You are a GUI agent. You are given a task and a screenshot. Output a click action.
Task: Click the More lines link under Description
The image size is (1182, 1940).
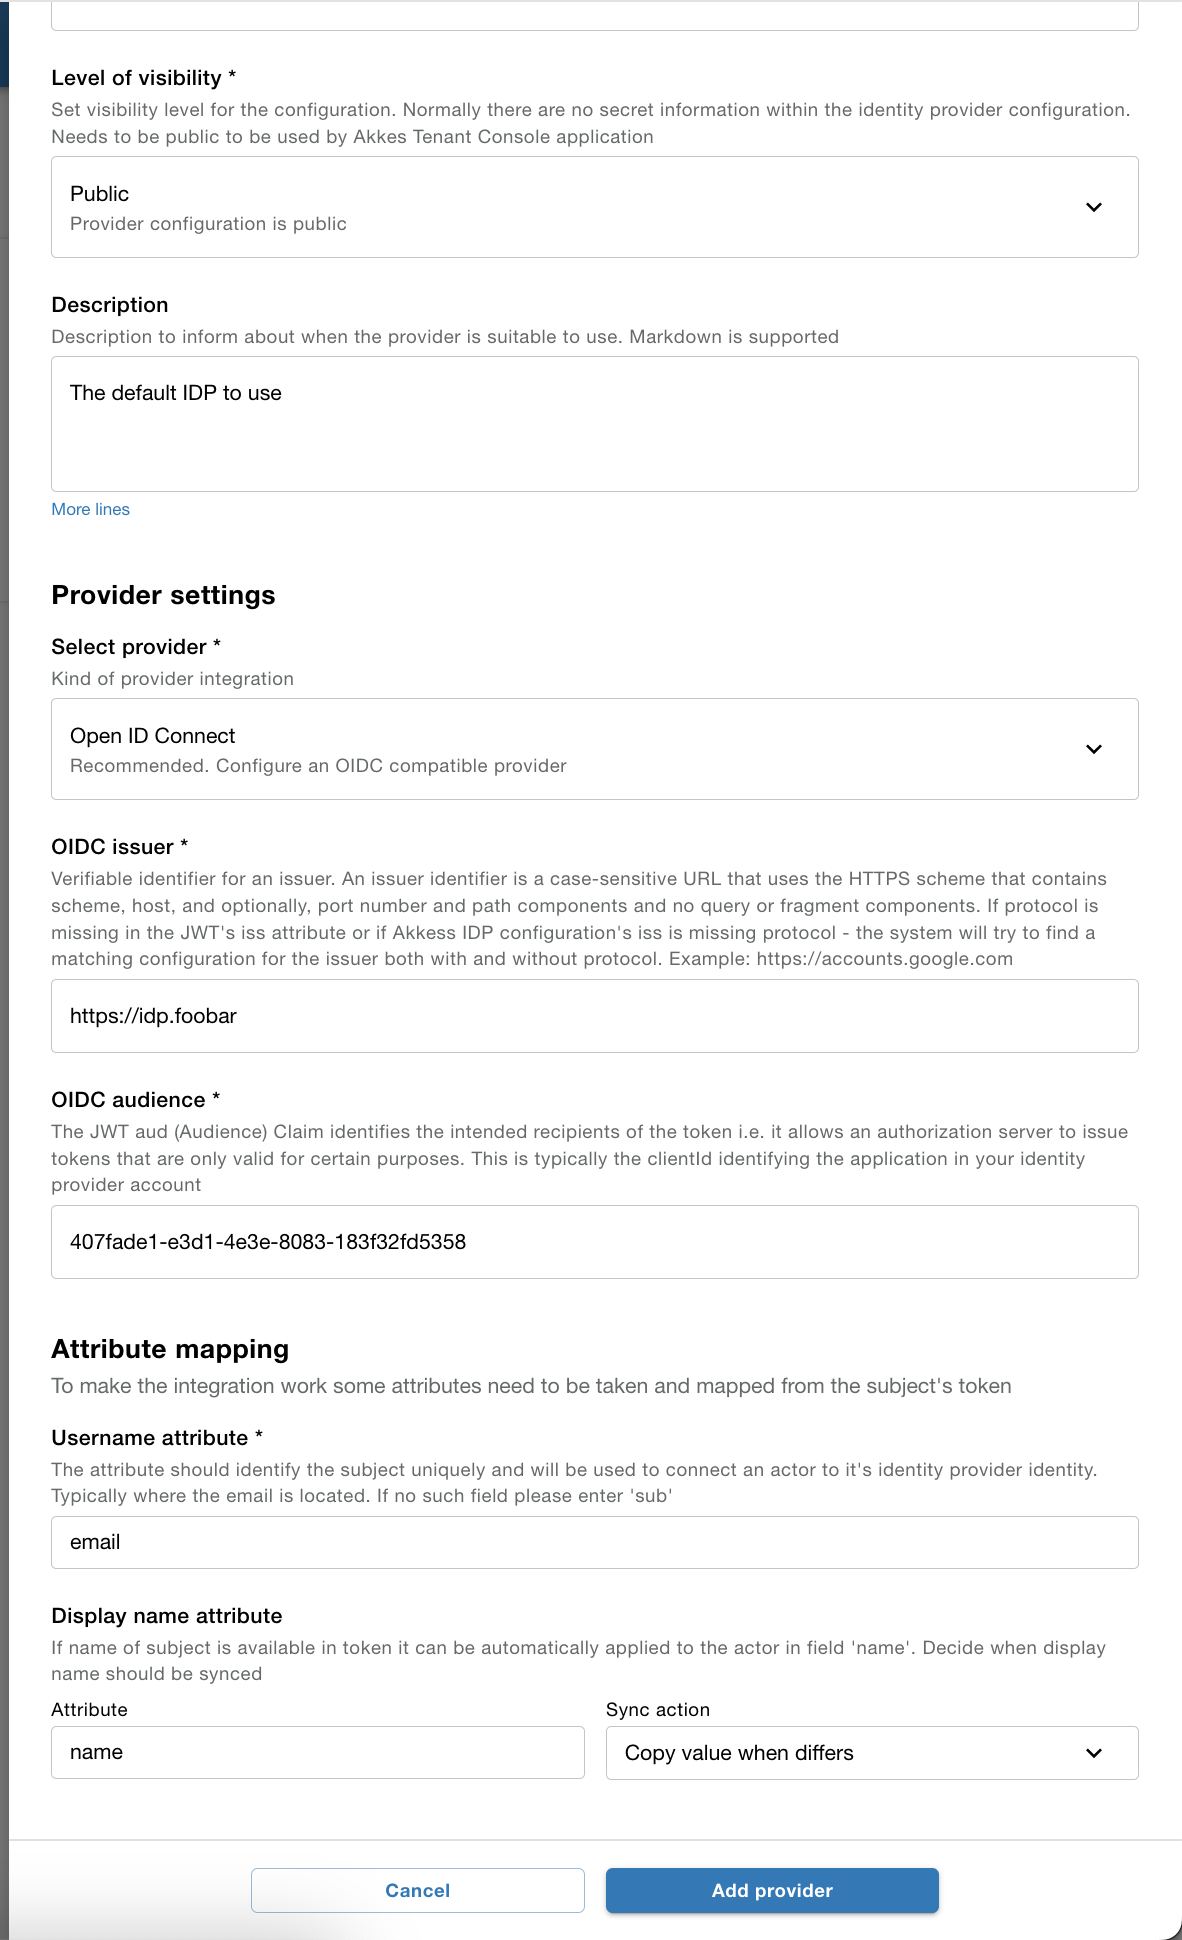(x=90, y=509)
